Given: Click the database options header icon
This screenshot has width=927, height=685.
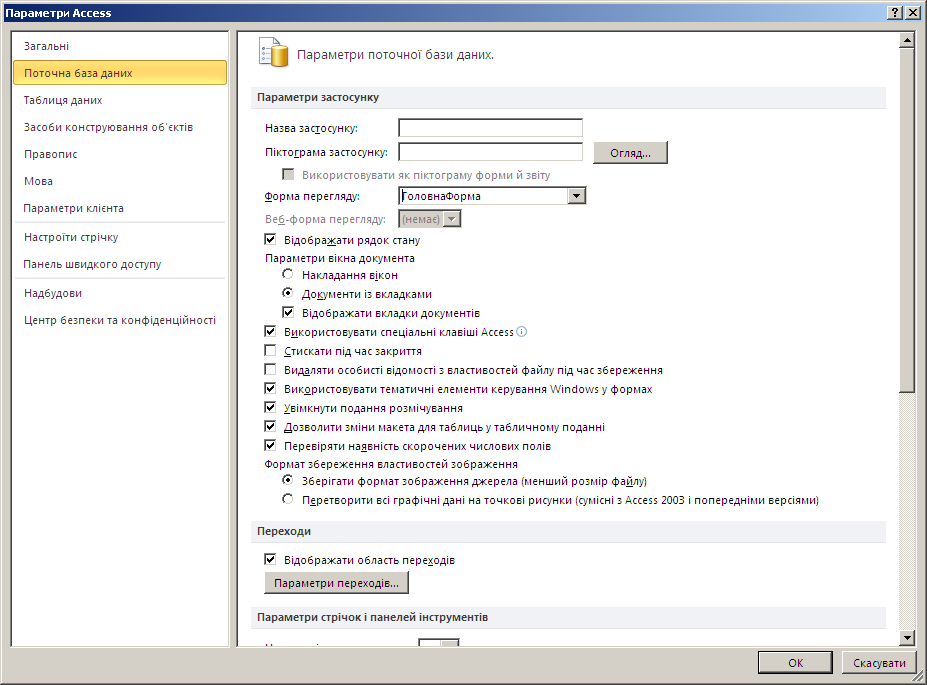Looking at the screenshot, I should point(273,53).
